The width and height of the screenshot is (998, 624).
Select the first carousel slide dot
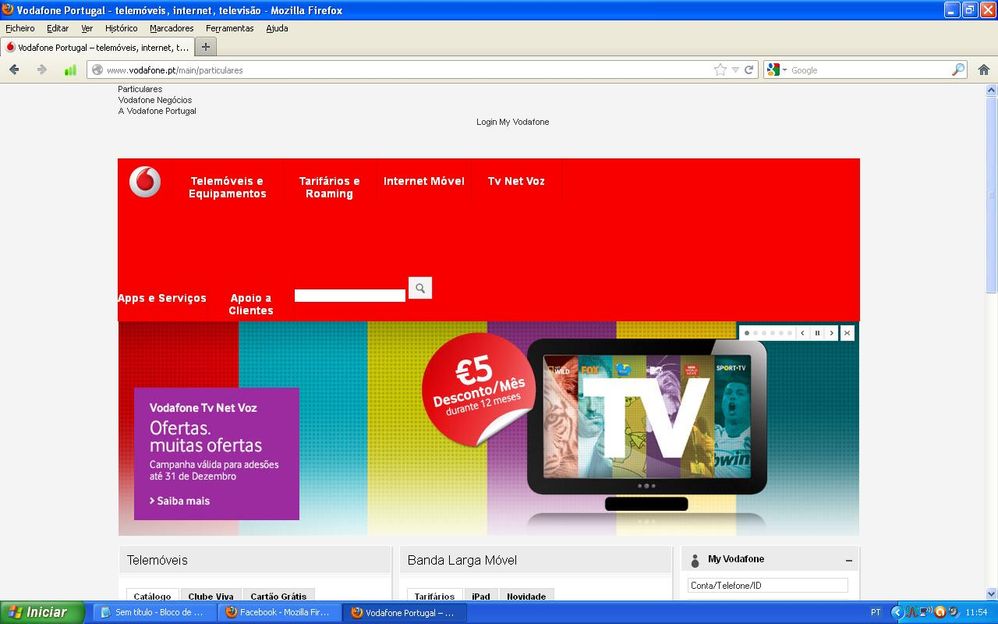(x=747, y=333)
